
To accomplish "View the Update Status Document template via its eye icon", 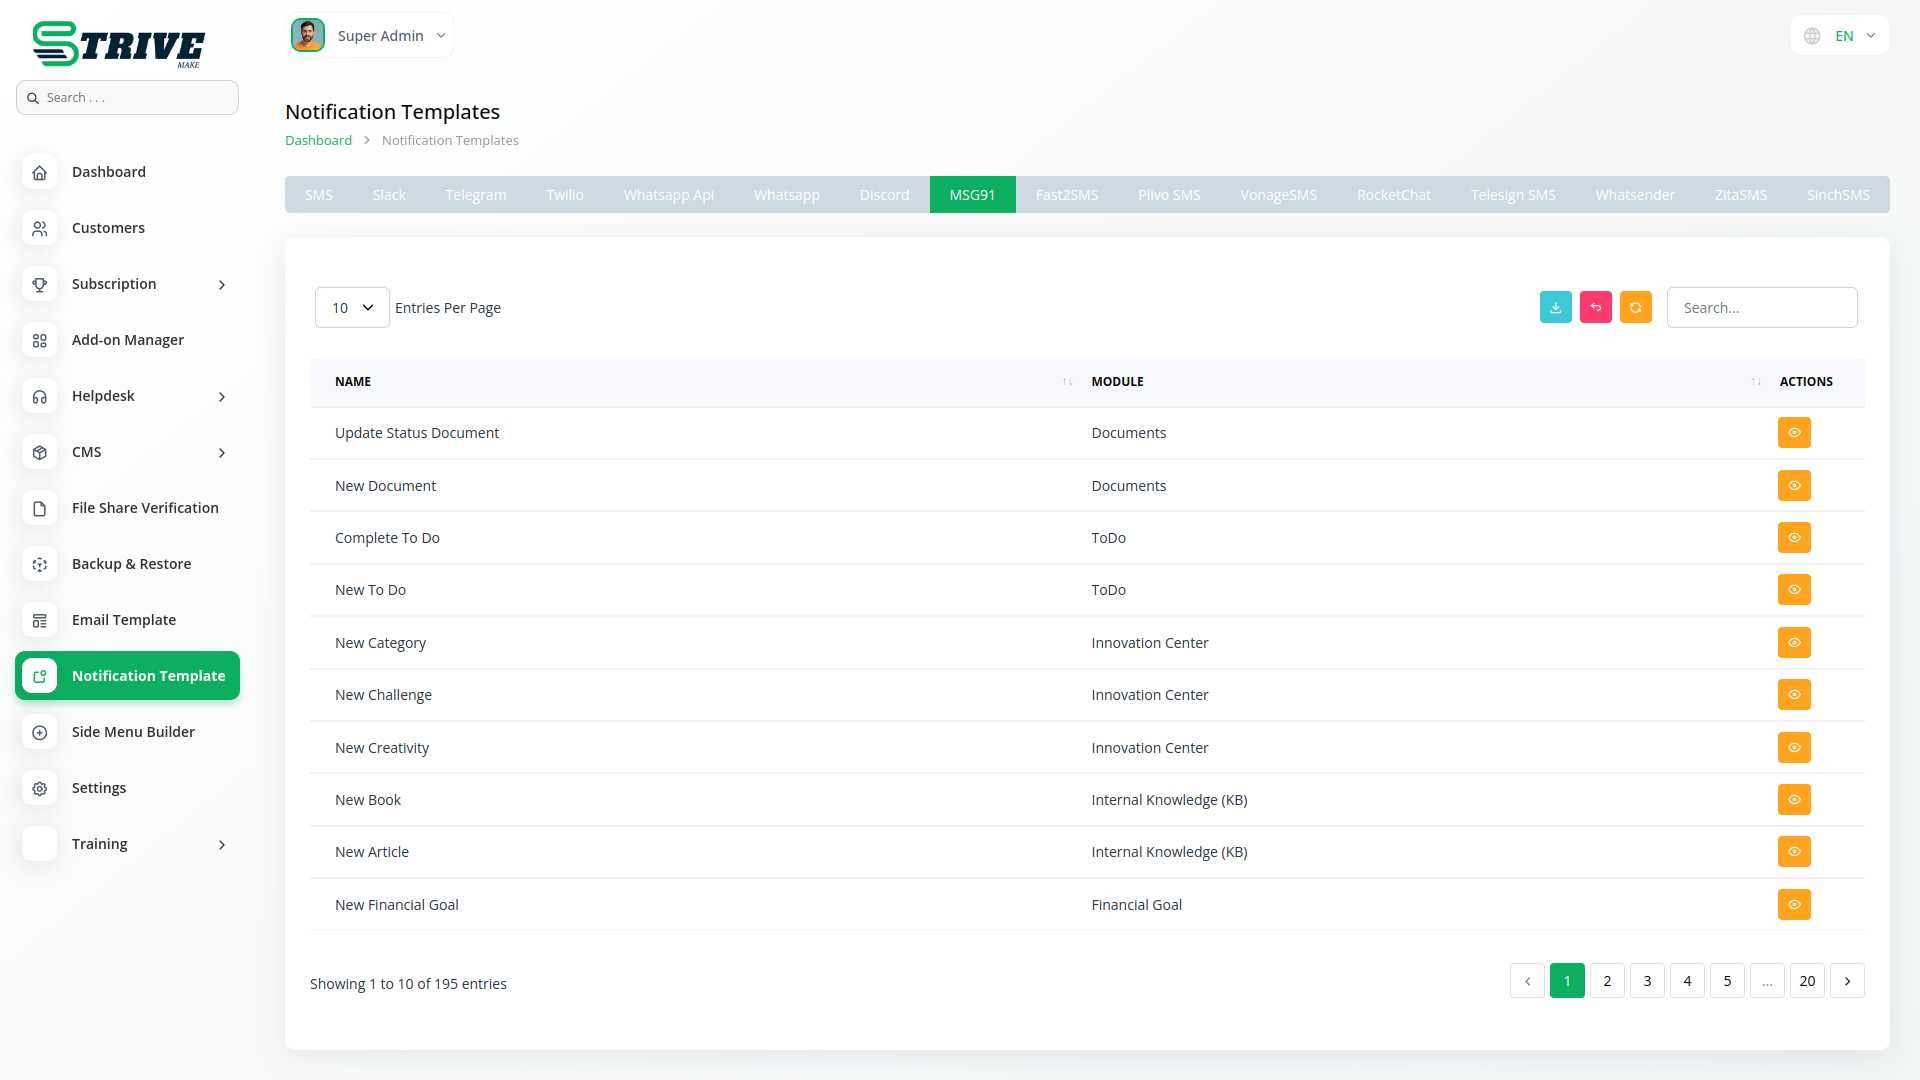I will point(1794,433).
